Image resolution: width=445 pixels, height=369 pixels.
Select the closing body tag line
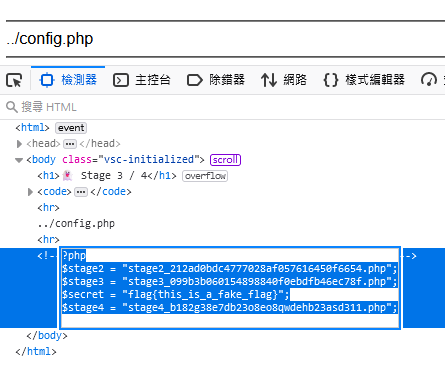click(47, 335)
